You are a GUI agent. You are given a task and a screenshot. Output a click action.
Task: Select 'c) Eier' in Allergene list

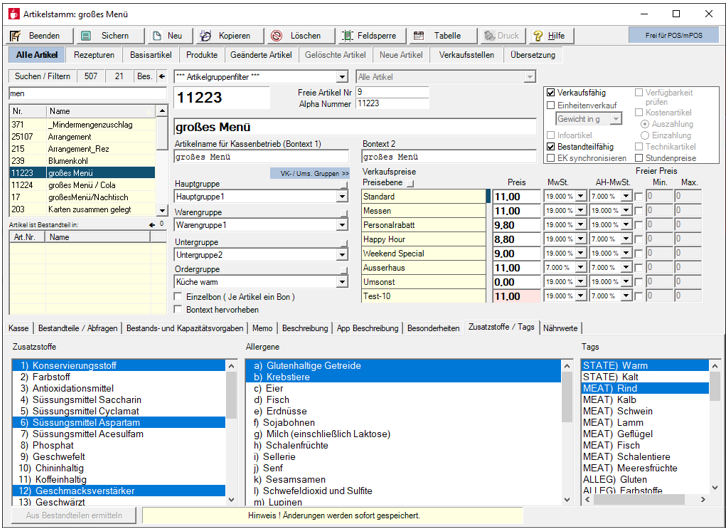coord(403,388)
